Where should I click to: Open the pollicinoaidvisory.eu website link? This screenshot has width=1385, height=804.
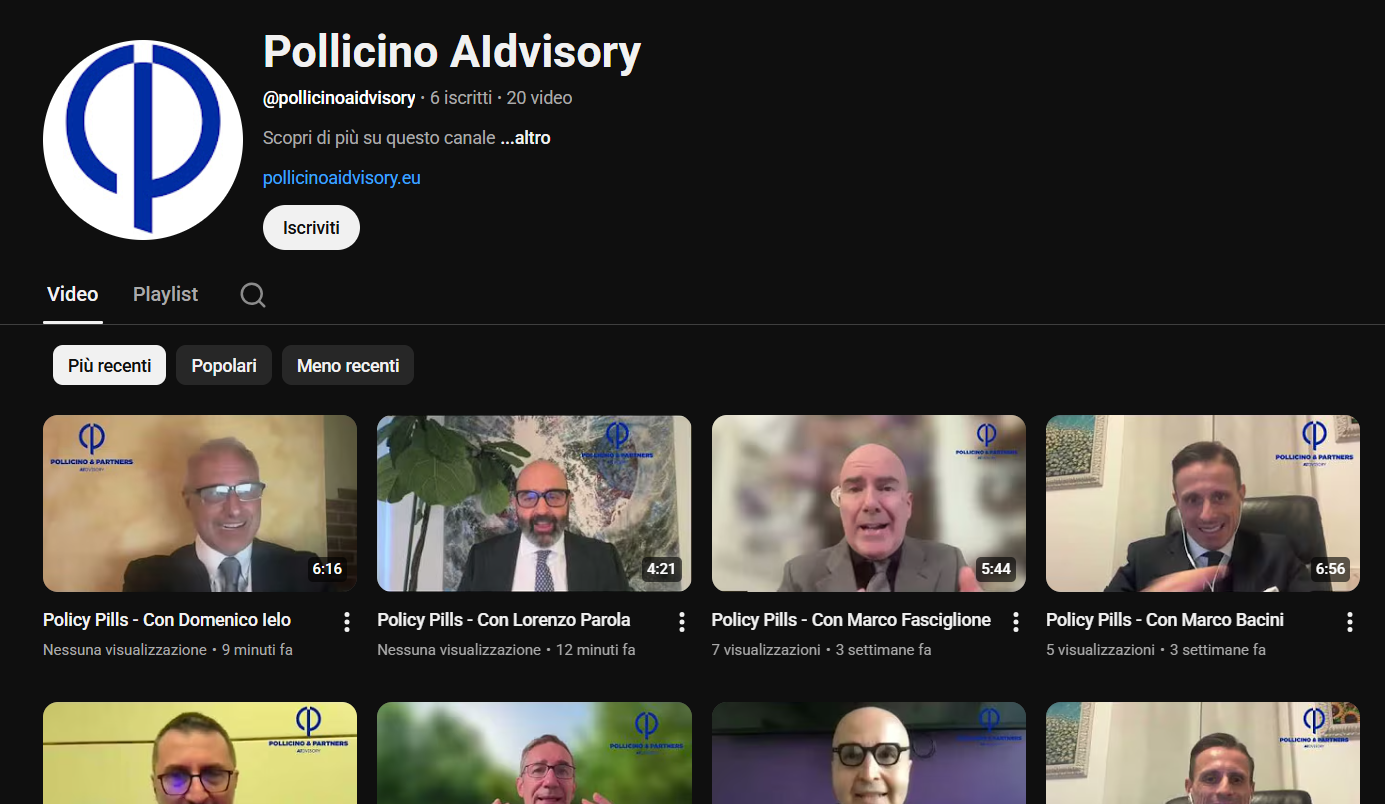(341, 178)
